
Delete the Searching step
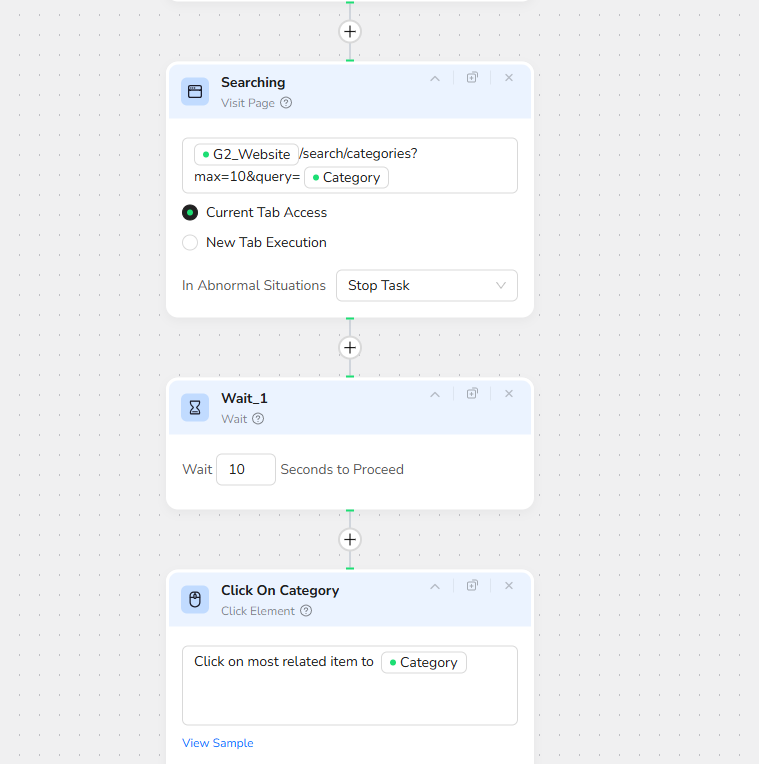[508, 78]
